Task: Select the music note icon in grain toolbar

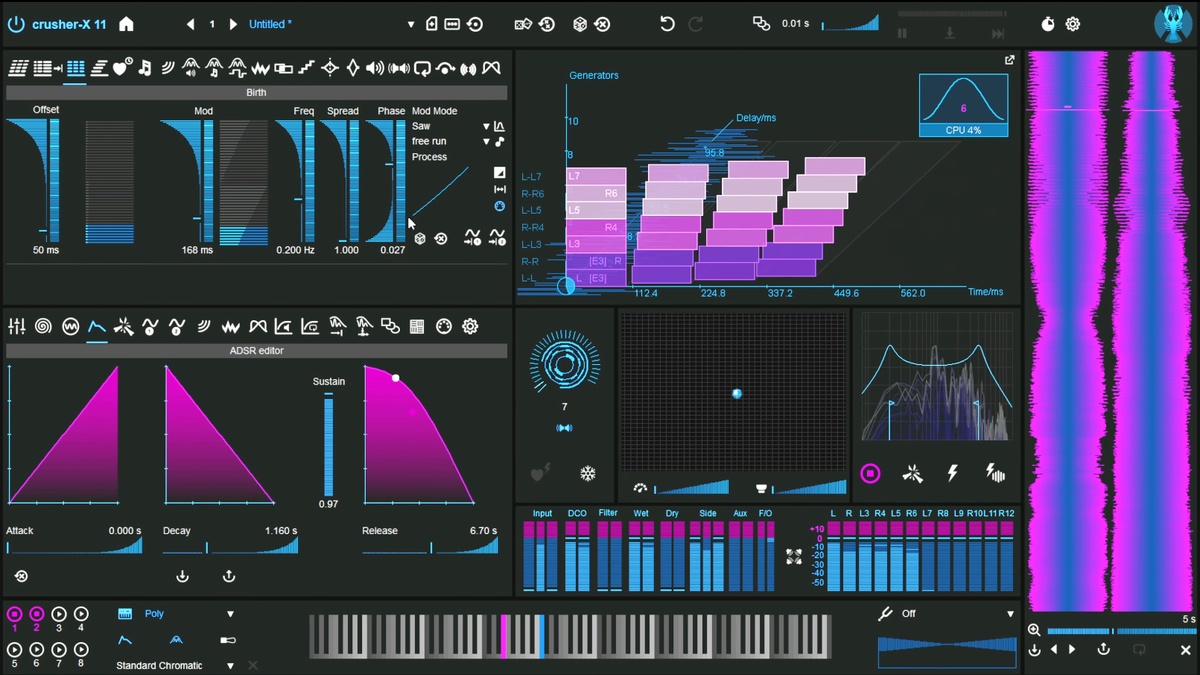Action: [145, 68]
